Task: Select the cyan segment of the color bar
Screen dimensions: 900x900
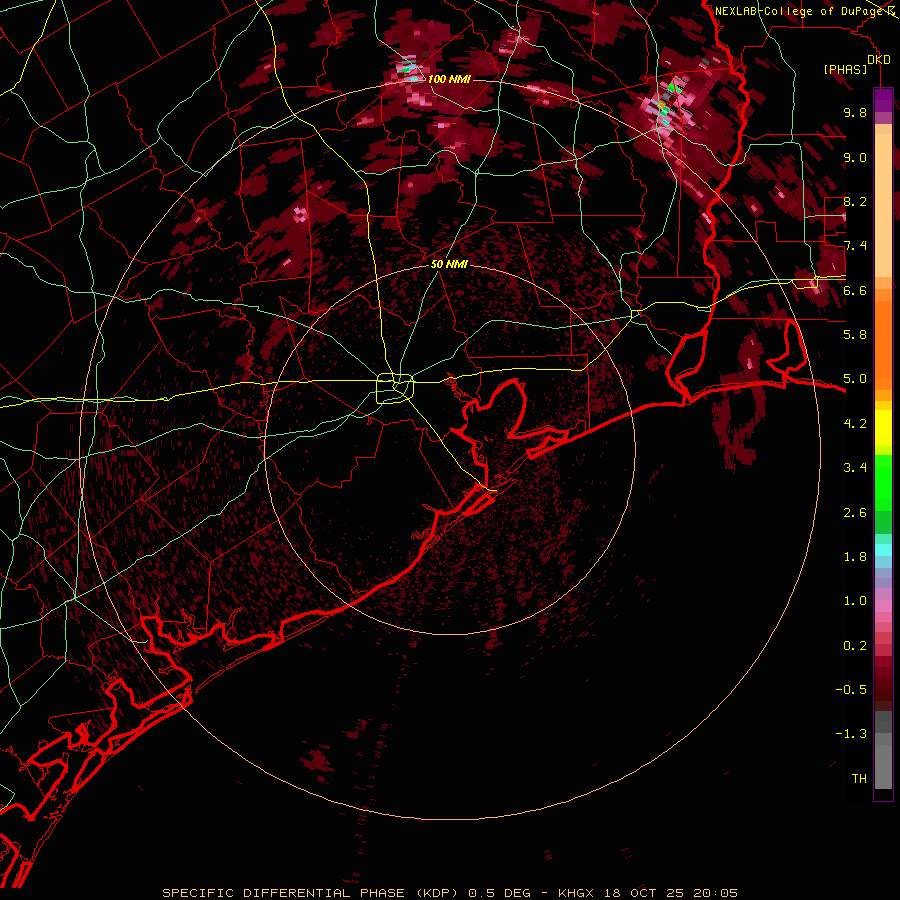Action: [883, 550]
